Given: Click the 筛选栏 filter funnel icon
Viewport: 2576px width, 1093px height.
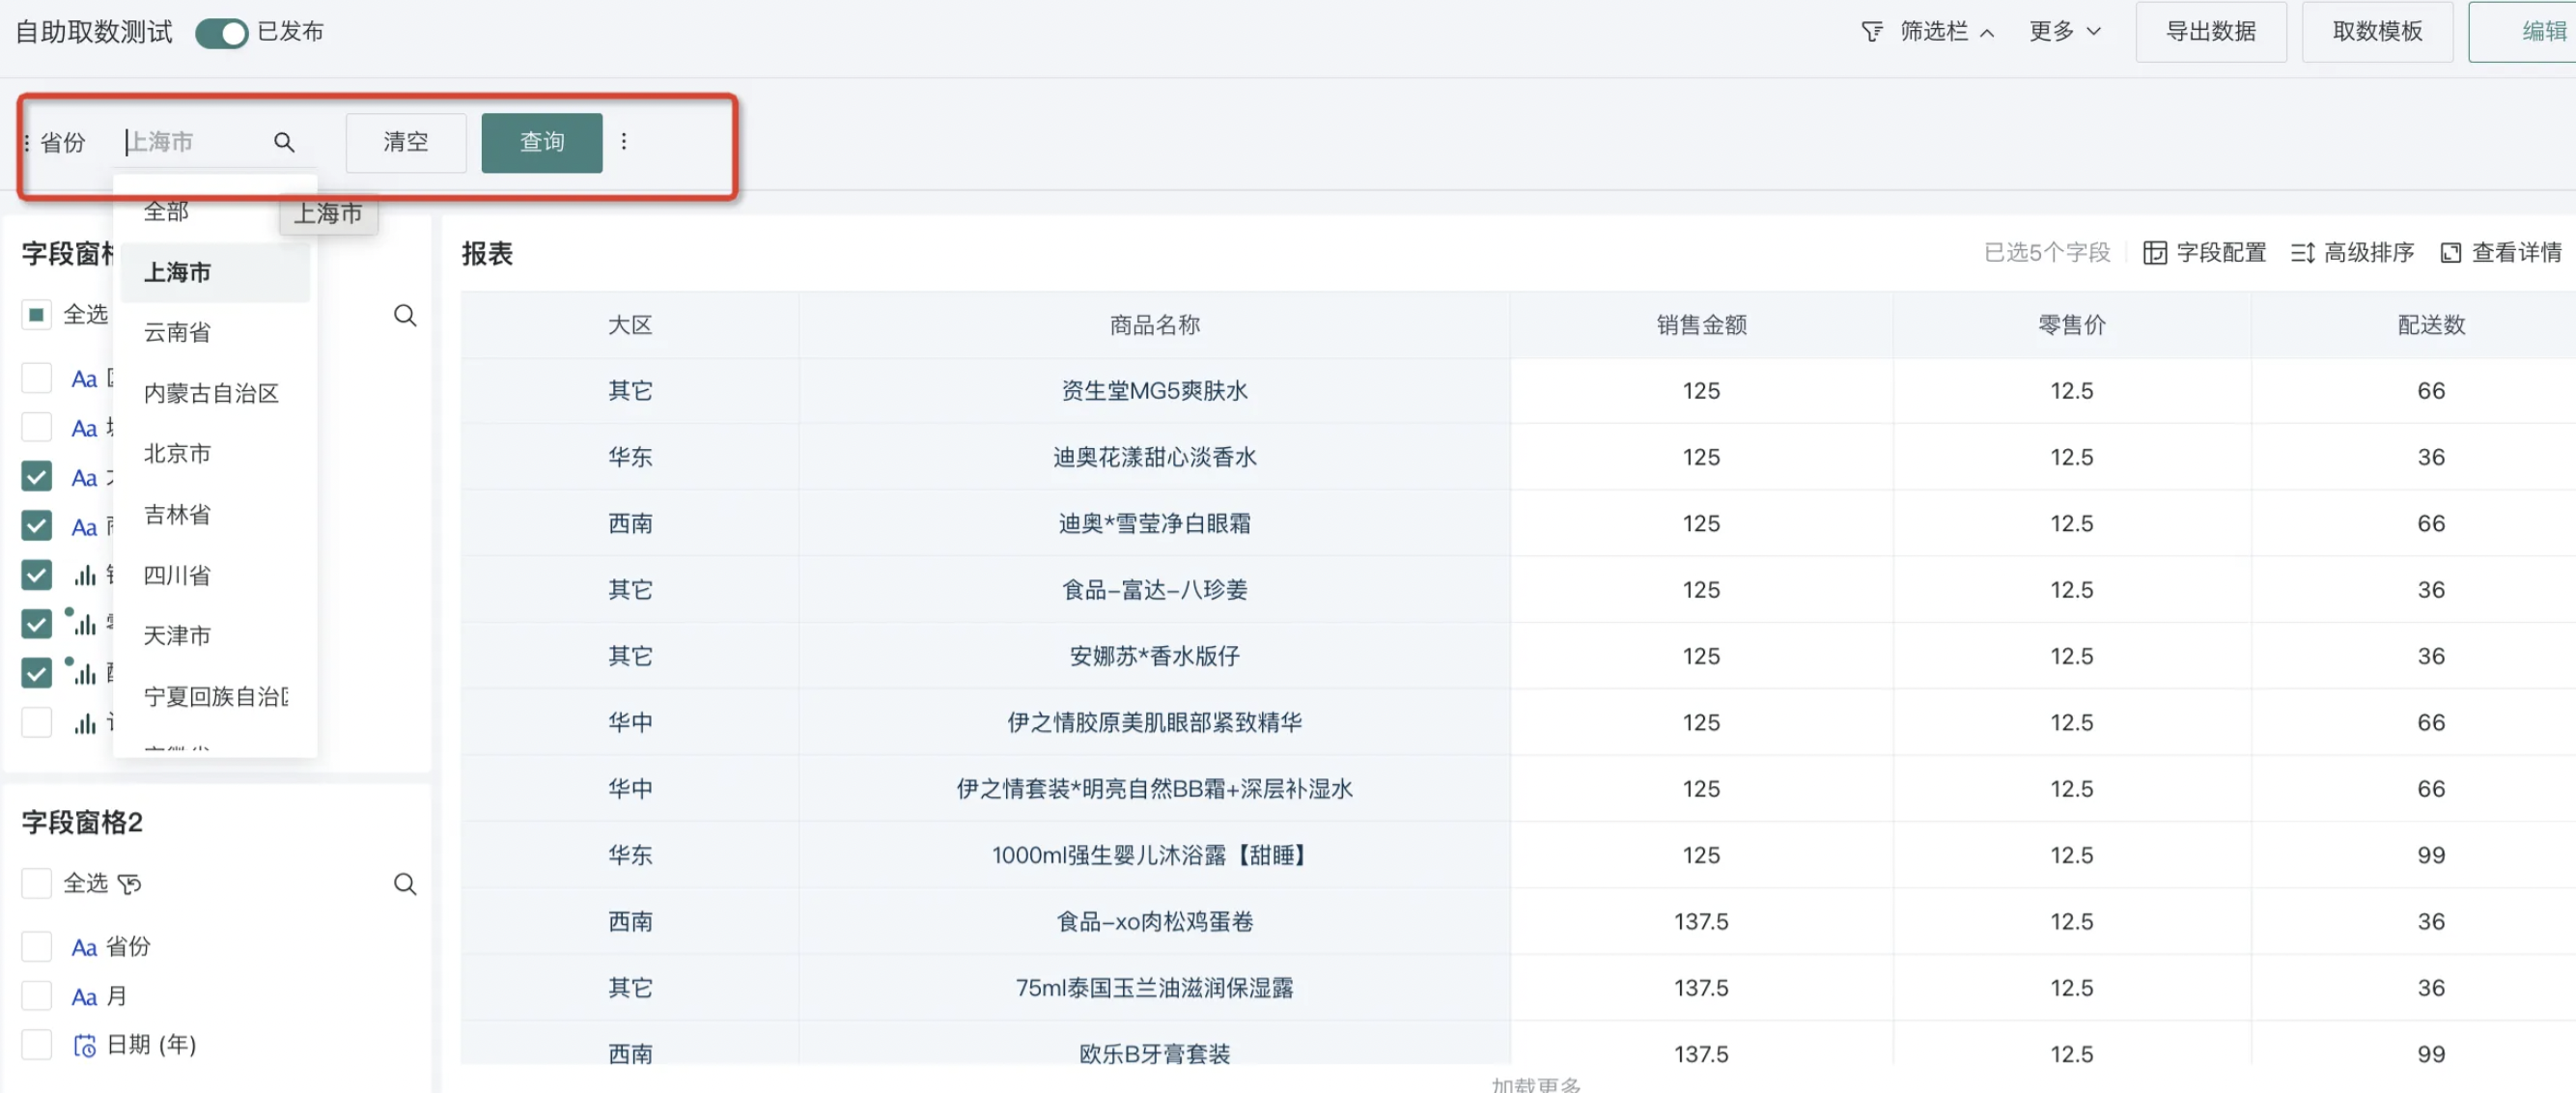Looking at the screenshot, I should (x=1871, y=32).
